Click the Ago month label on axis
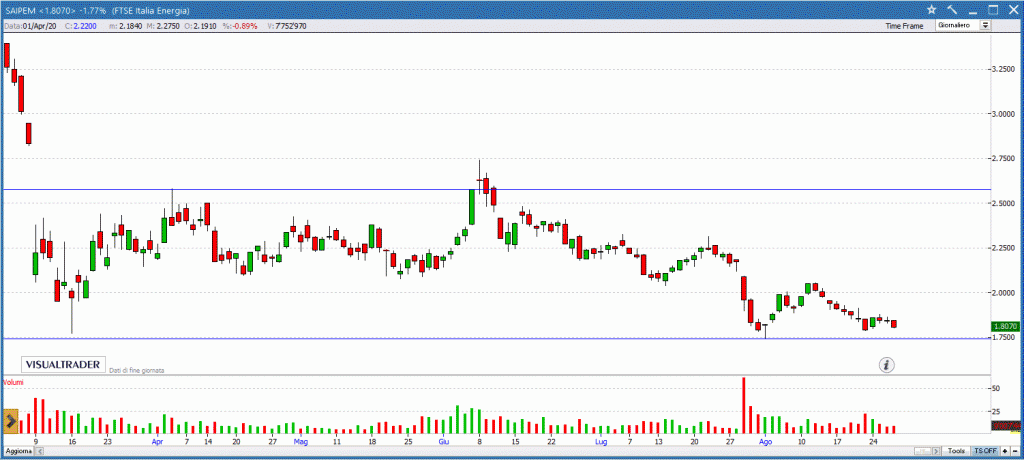Screen dimensions: 1024x460 [x=766, y=442]
